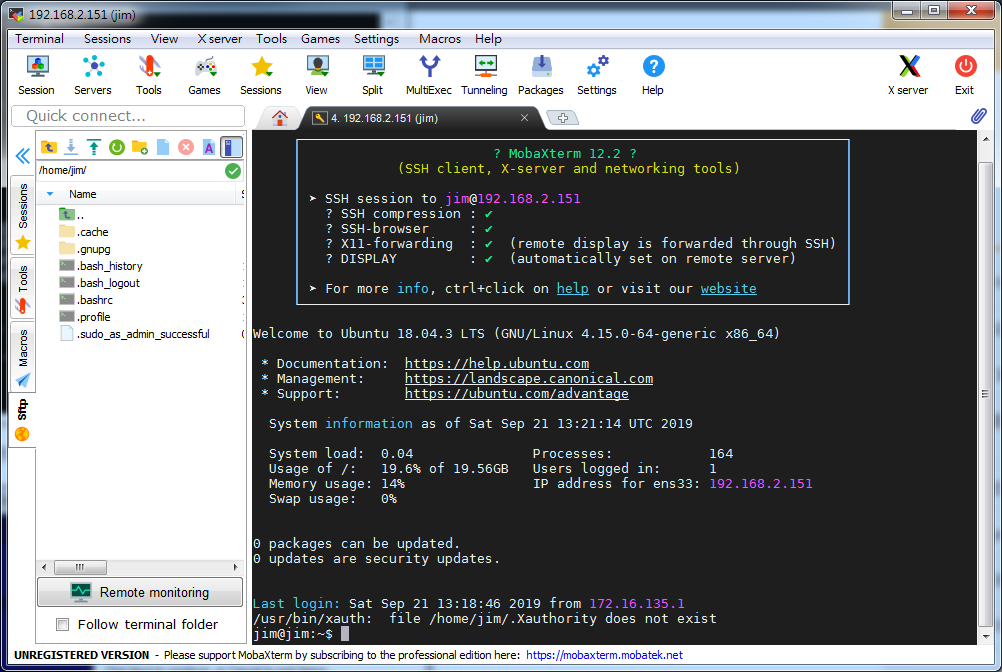
Task: Create a new folder in SFTP toolbar
Action: 140,147
